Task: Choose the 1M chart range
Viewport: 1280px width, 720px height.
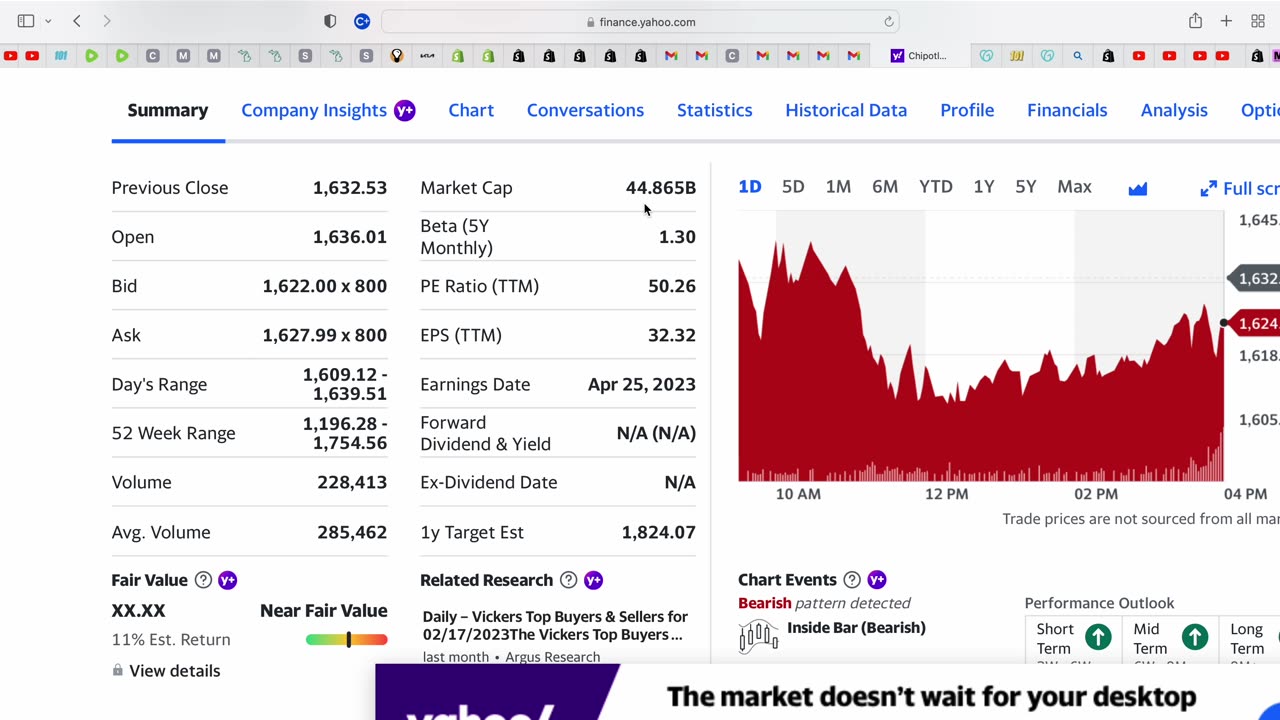Action: 838,187
